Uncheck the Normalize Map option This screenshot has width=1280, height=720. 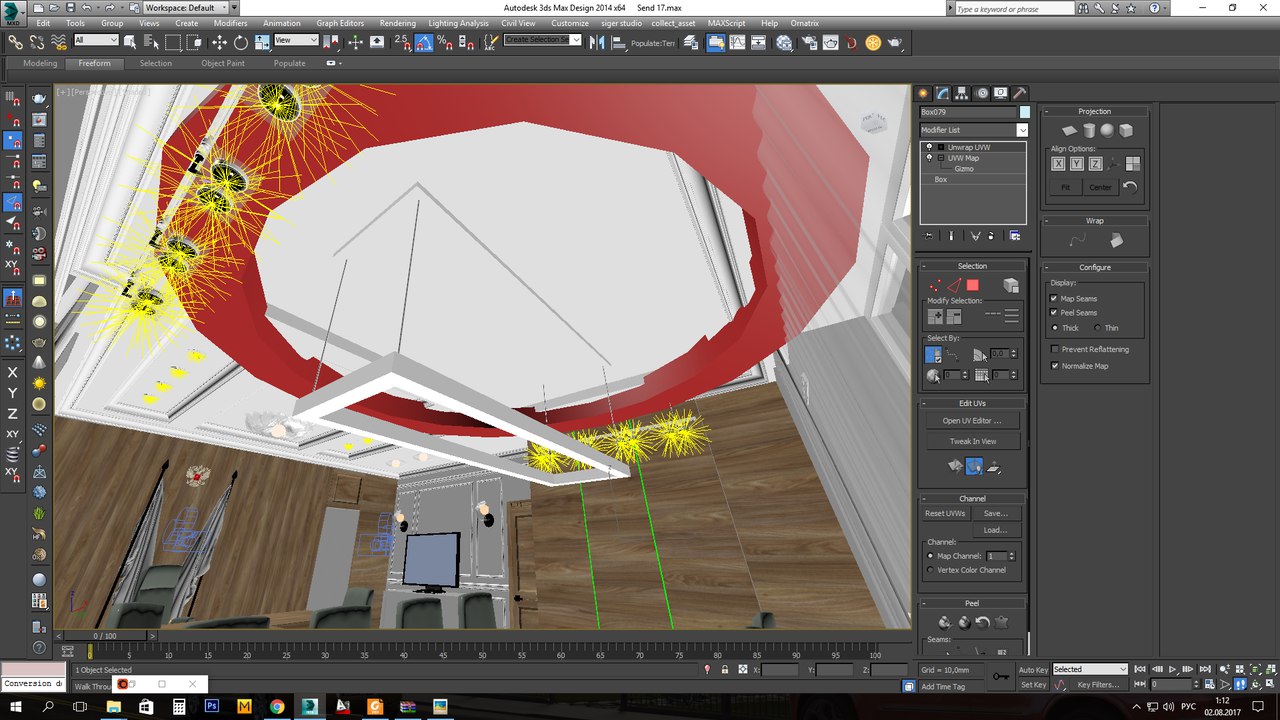tap(1055, 366)
